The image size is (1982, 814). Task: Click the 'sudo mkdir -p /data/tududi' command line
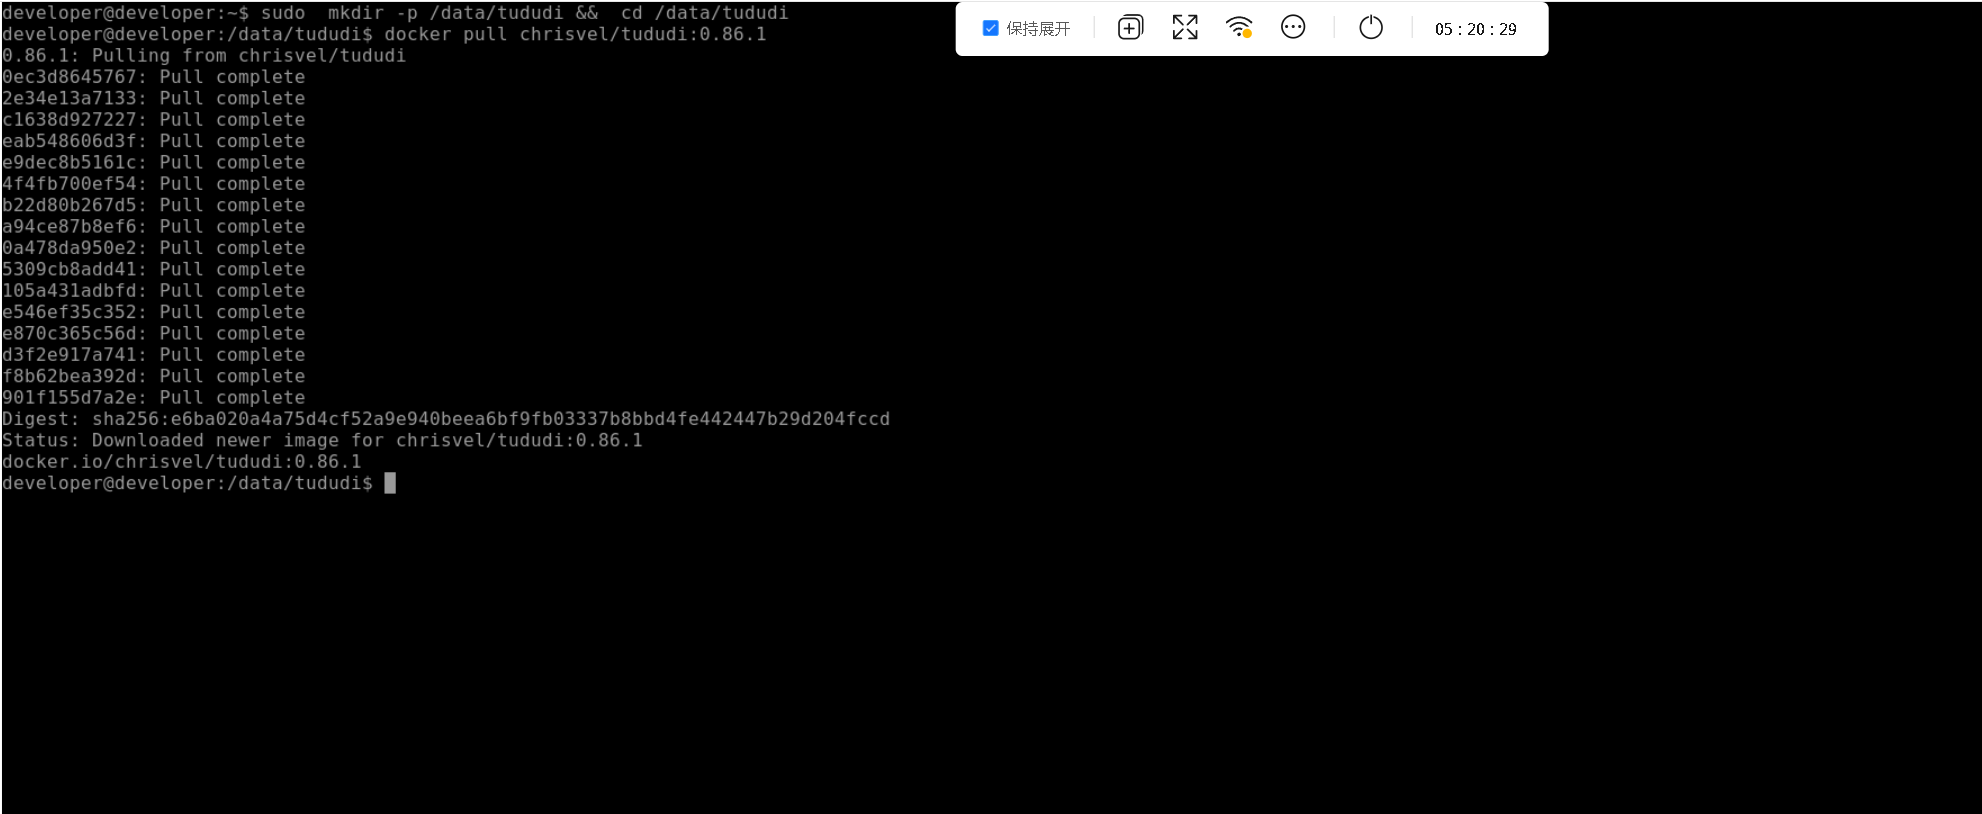click(395, 13)
